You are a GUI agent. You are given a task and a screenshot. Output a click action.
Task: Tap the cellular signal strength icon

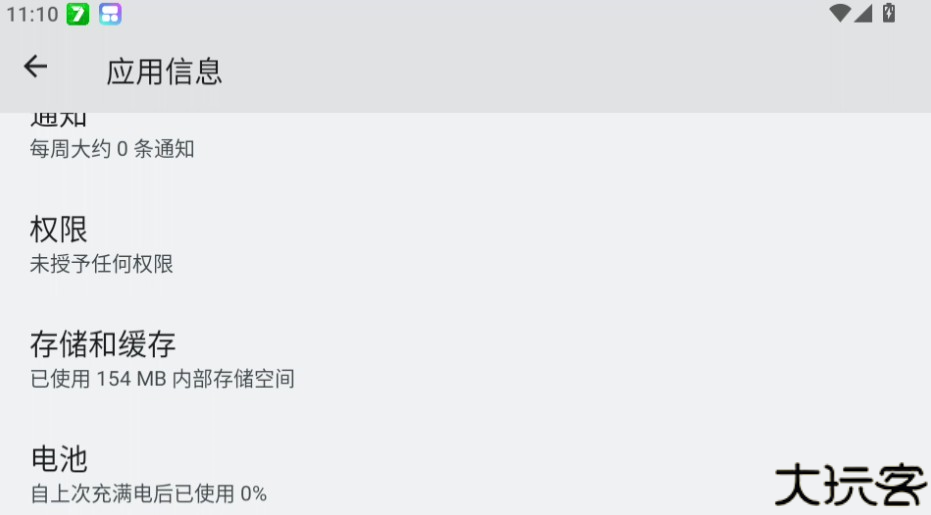(864, 13)
